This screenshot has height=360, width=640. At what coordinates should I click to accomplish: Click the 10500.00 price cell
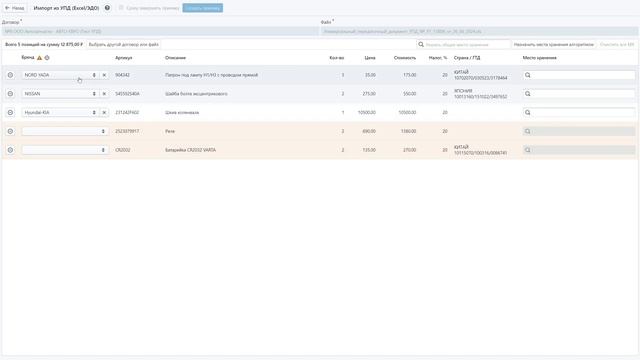point(367,113)
